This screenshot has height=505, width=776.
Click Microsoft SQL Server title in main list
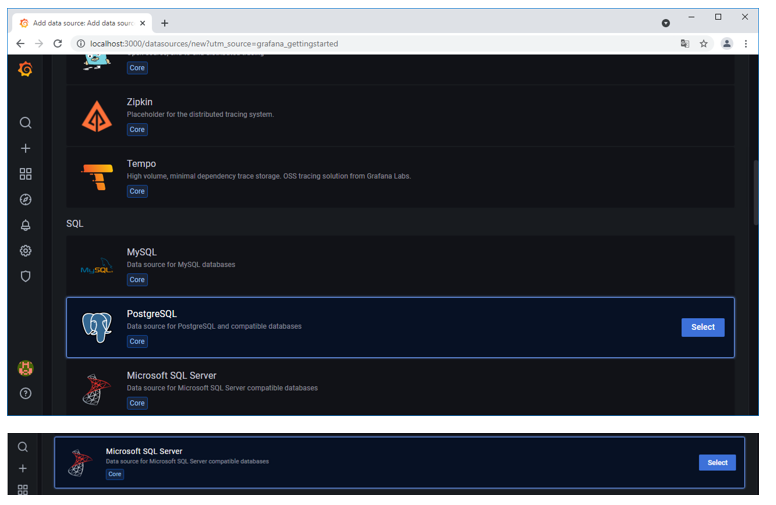171,376
